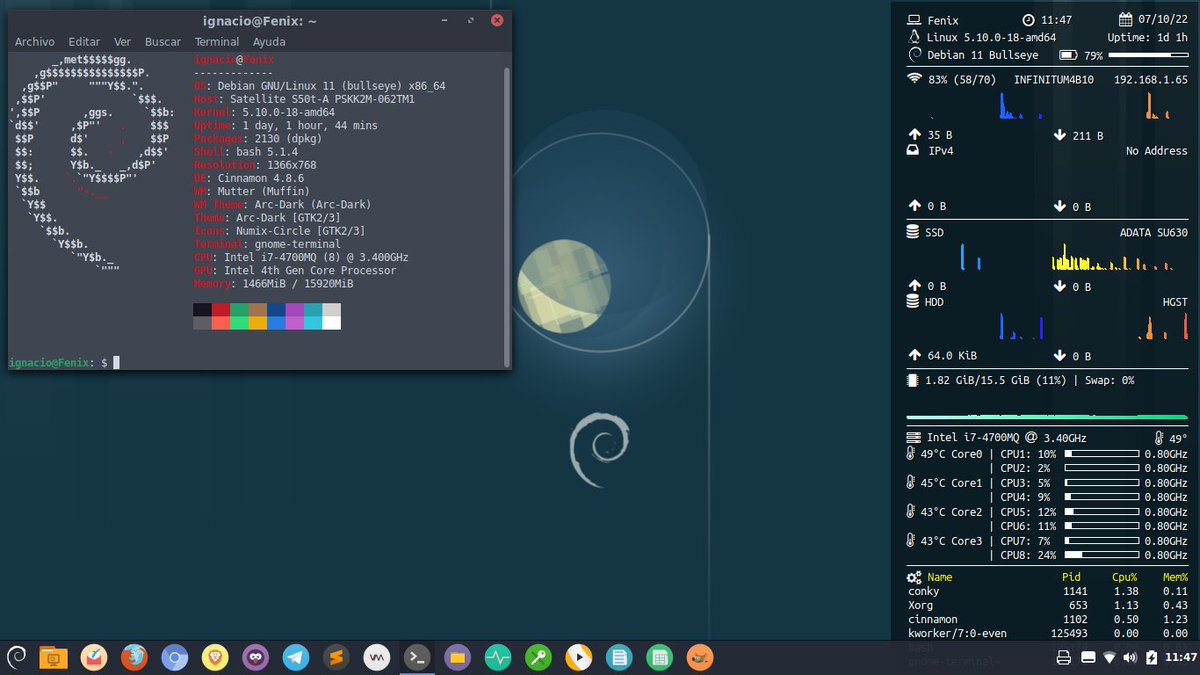
Task: Launch Firefox from the panel
Action: tap(134, 657)
